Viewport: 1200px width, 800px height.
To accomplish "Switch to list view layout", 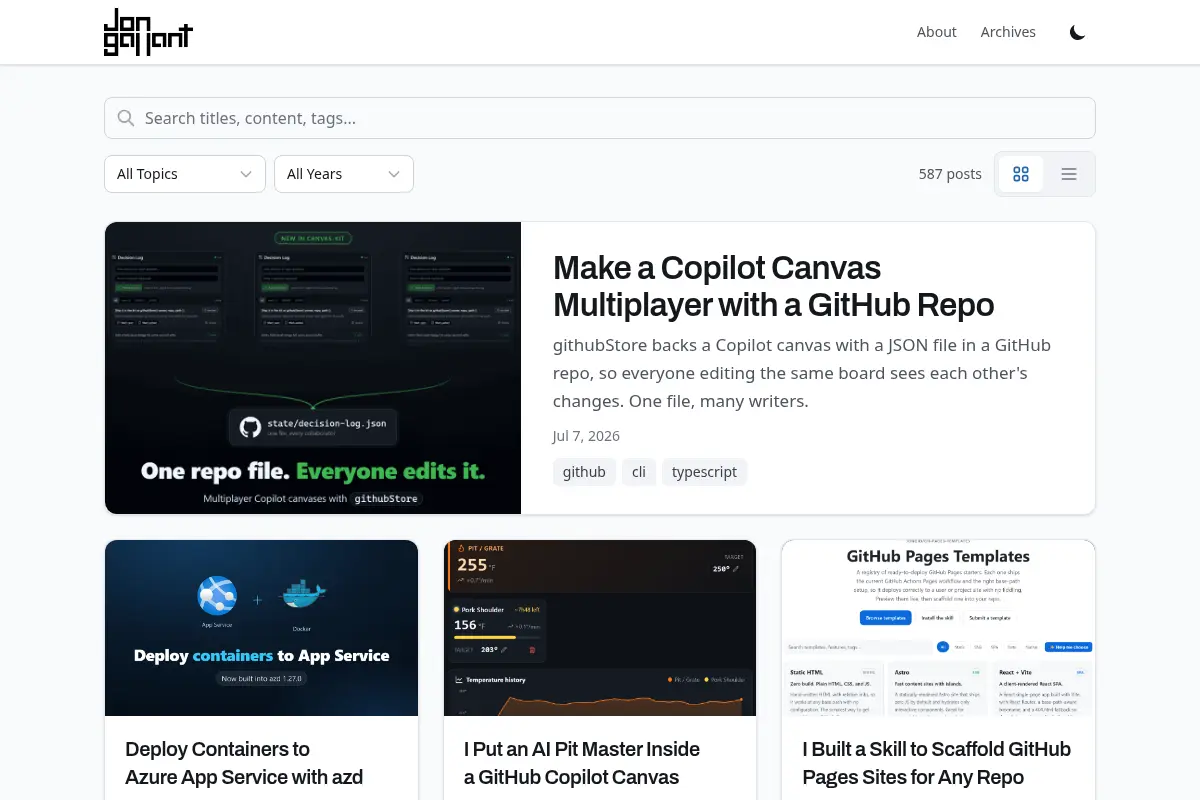I will tap(1069, 174).
